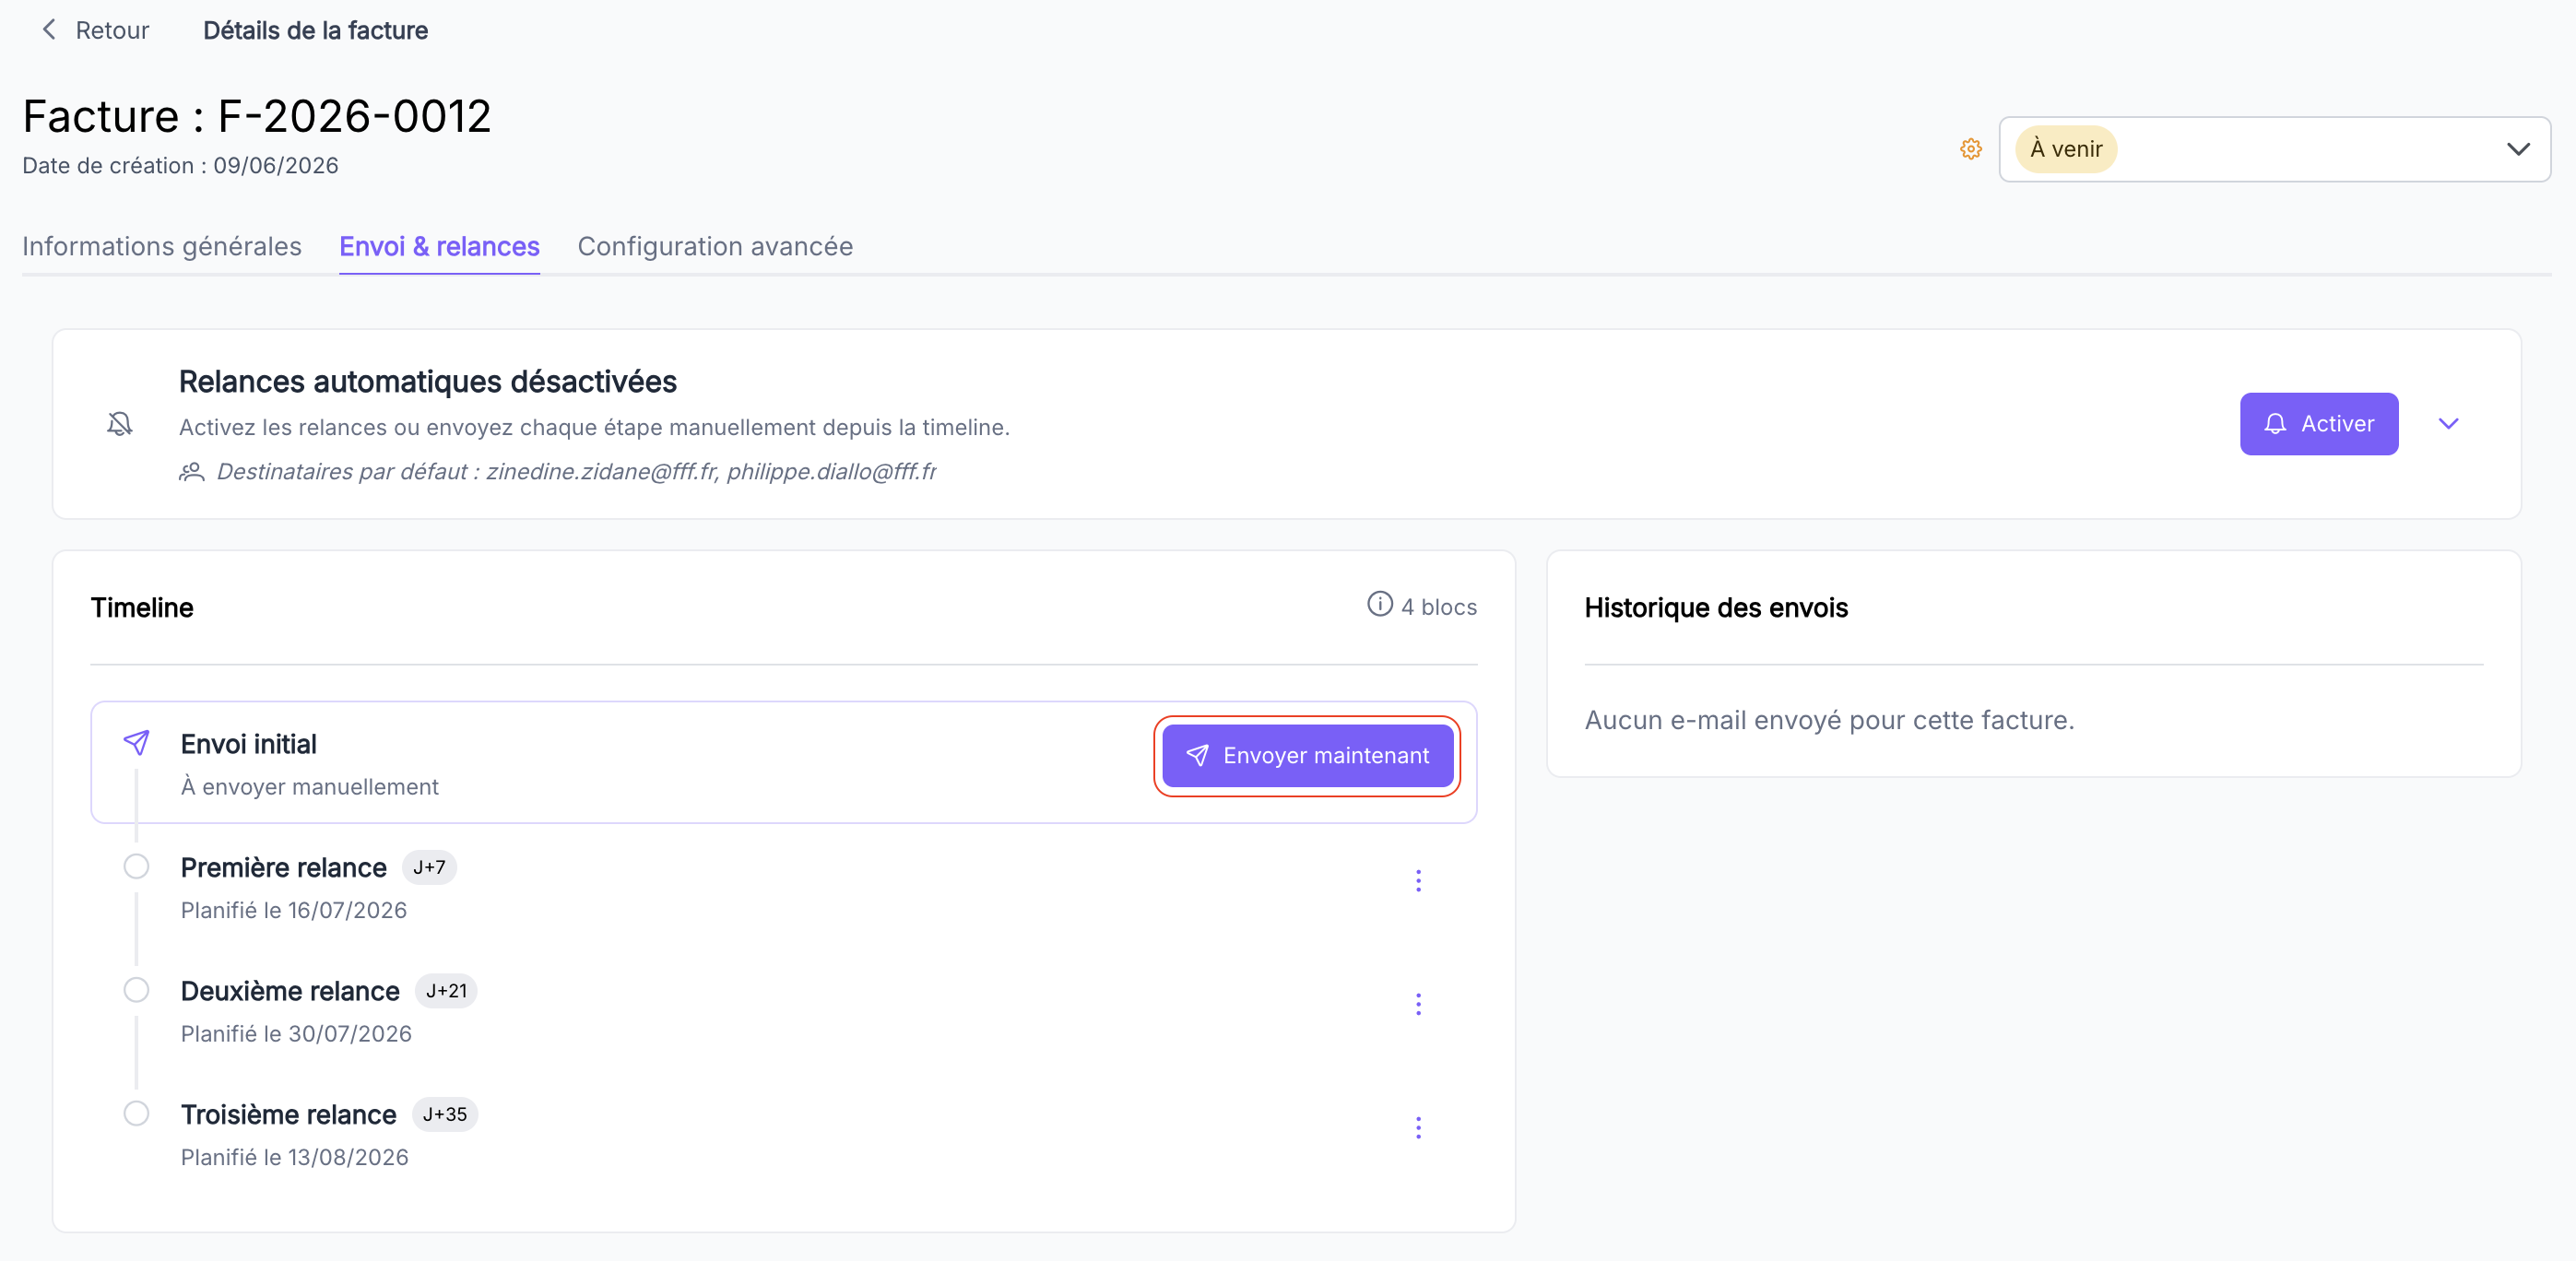Go back using the Retour link
The width and height of the screenshot is (2576, 1261).
(95, 30)
